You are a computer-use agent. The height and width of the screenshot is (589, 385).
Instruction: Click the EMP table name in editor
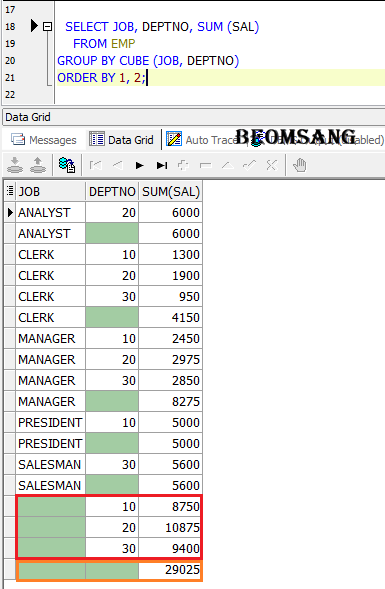pyautogui.click(x=123, y=44)
